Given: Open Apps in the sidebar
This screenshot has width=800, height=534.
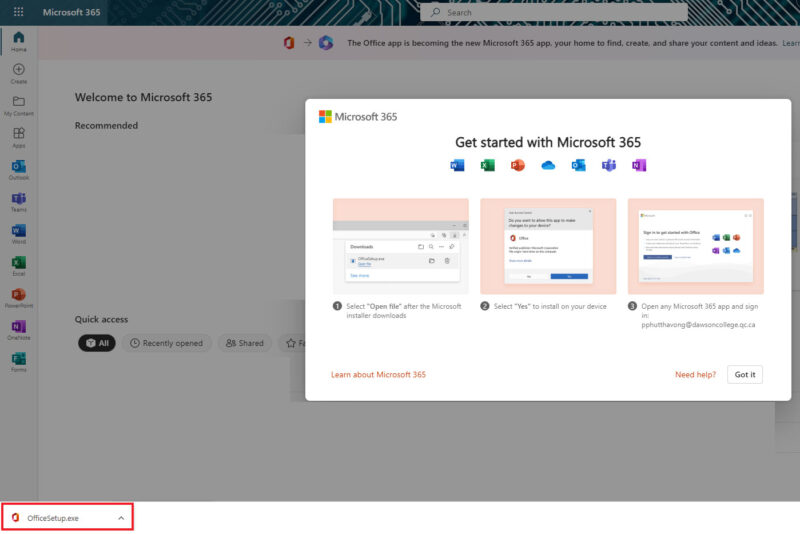Looking at the screenshot, I should (18, 138).
